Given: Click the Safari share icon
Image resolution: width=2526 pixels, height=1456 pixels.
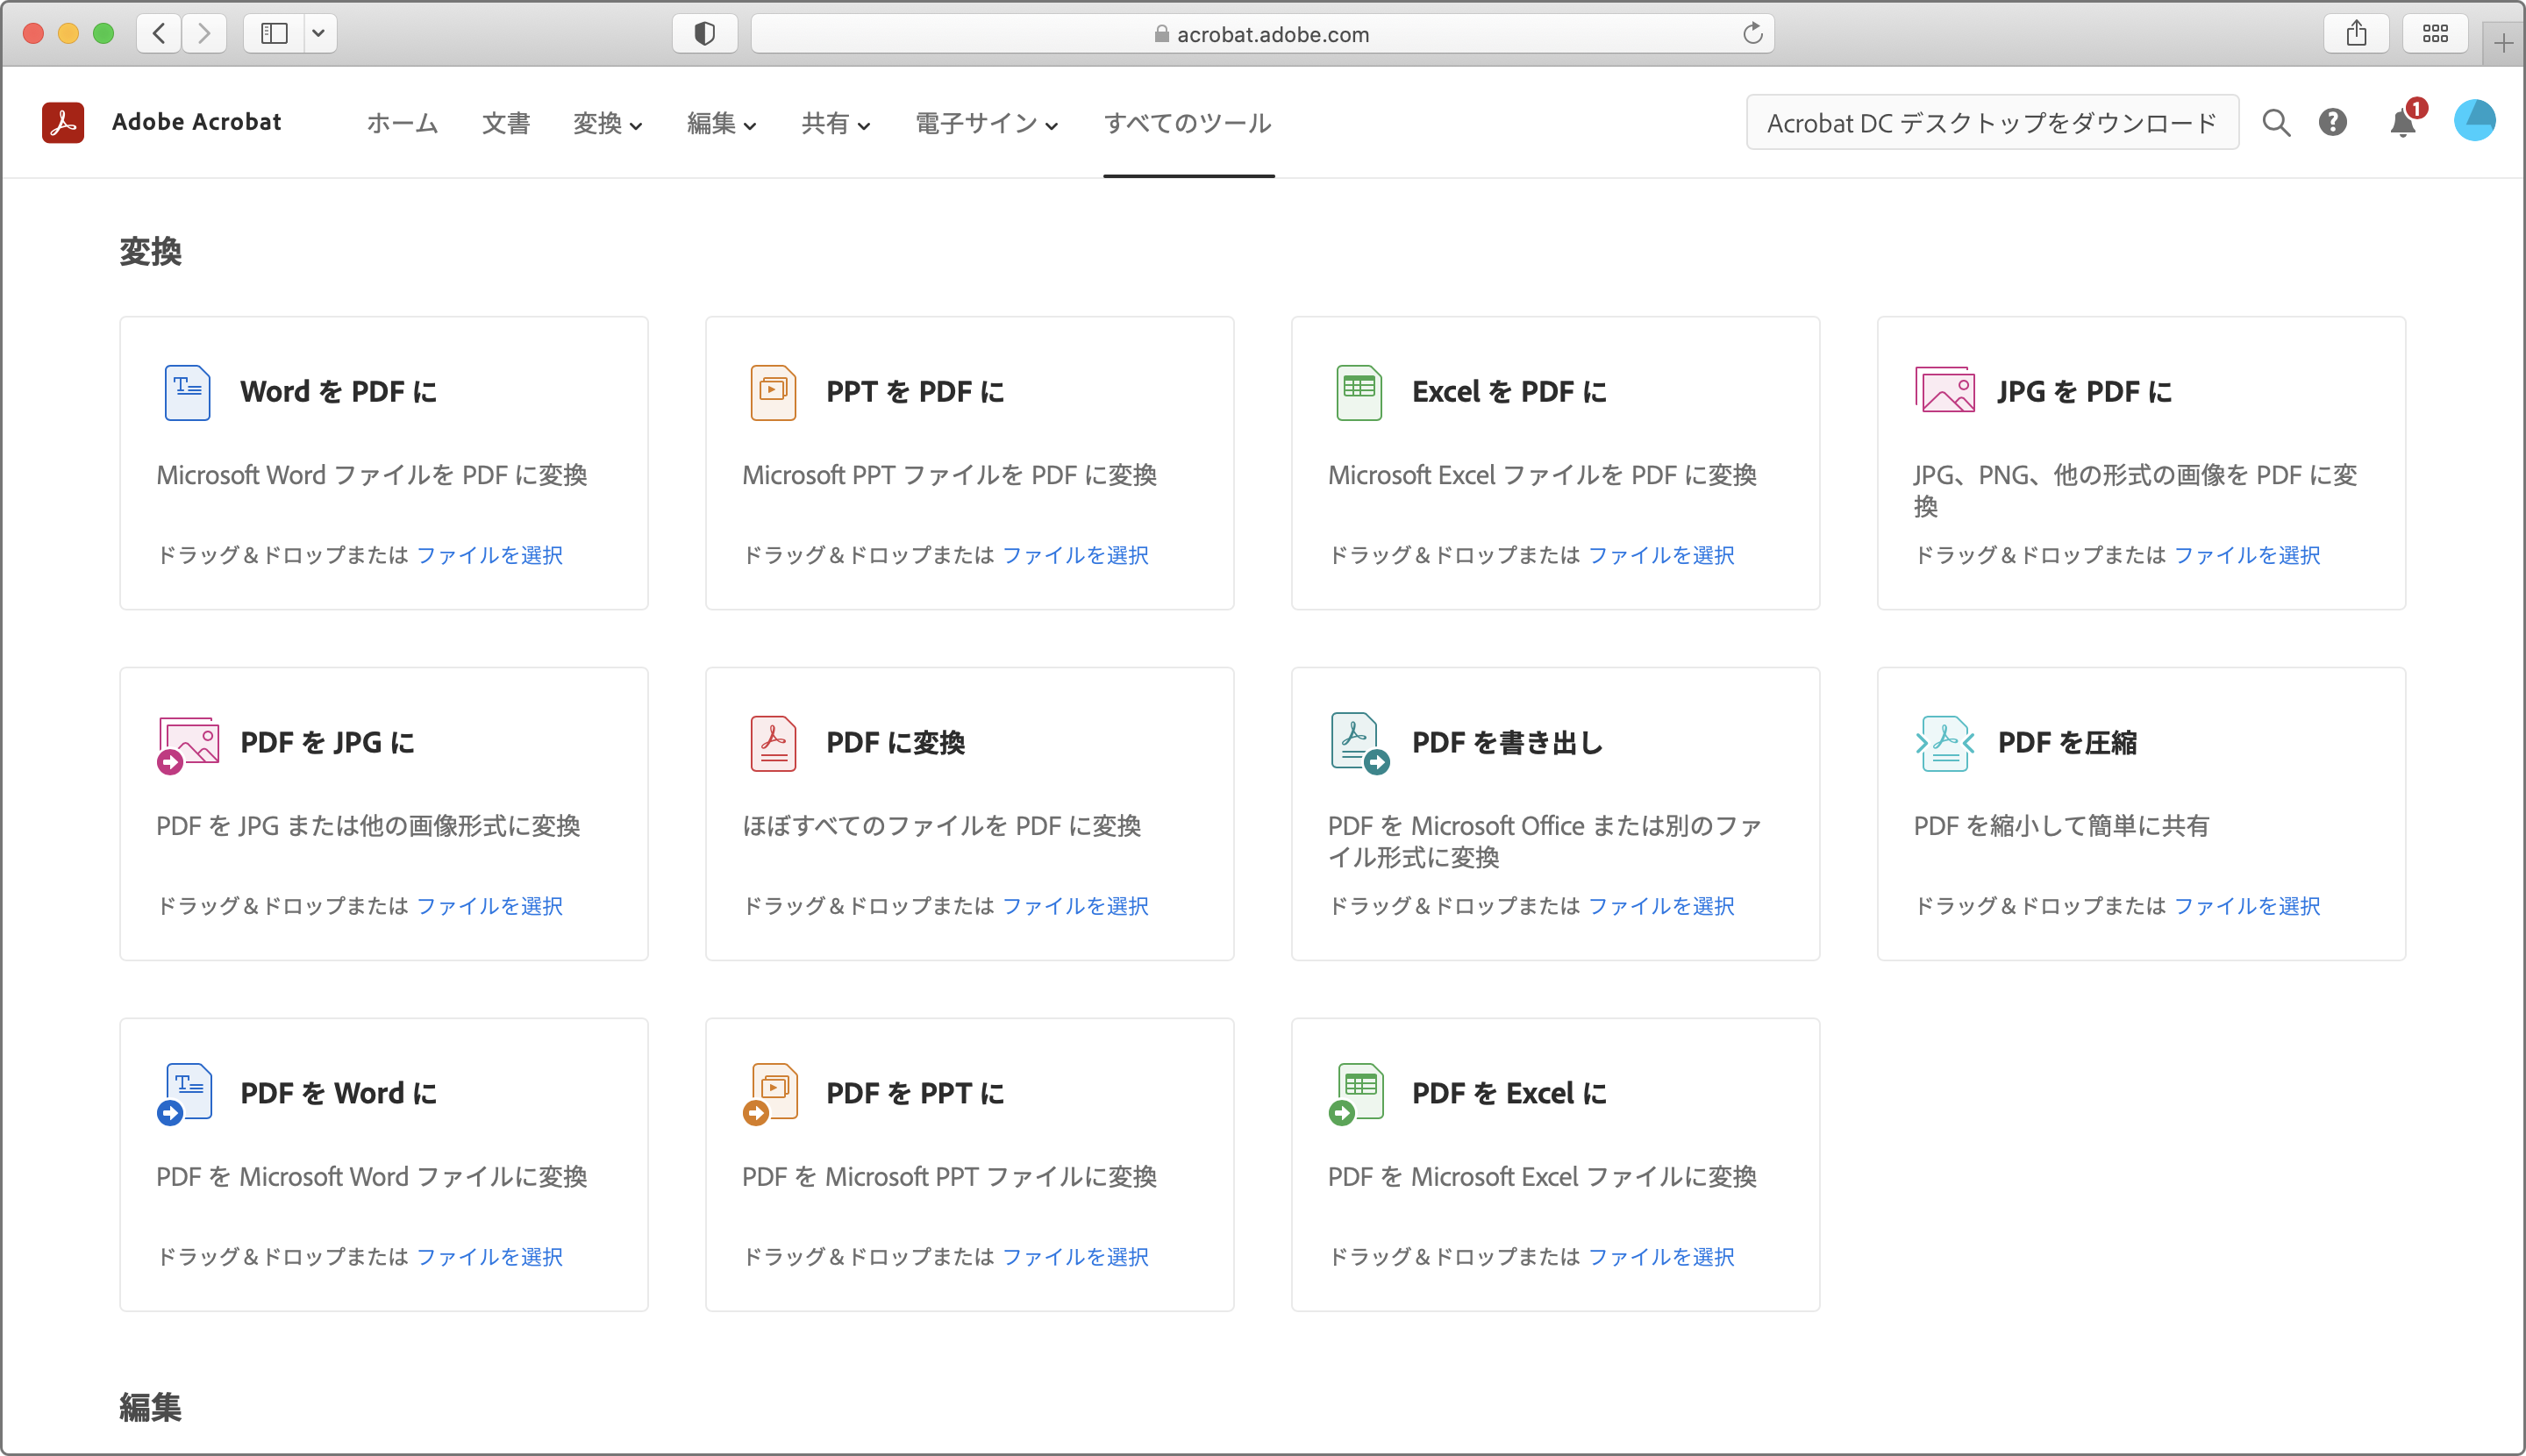Looking at the screenshot, I should tap(2357, 34).
